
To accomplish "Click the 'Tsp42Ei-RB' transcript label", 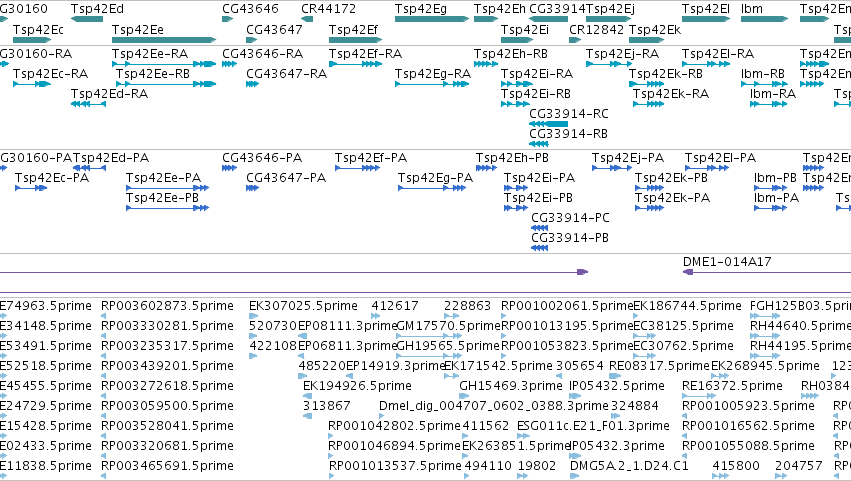I will pos(536,94).
